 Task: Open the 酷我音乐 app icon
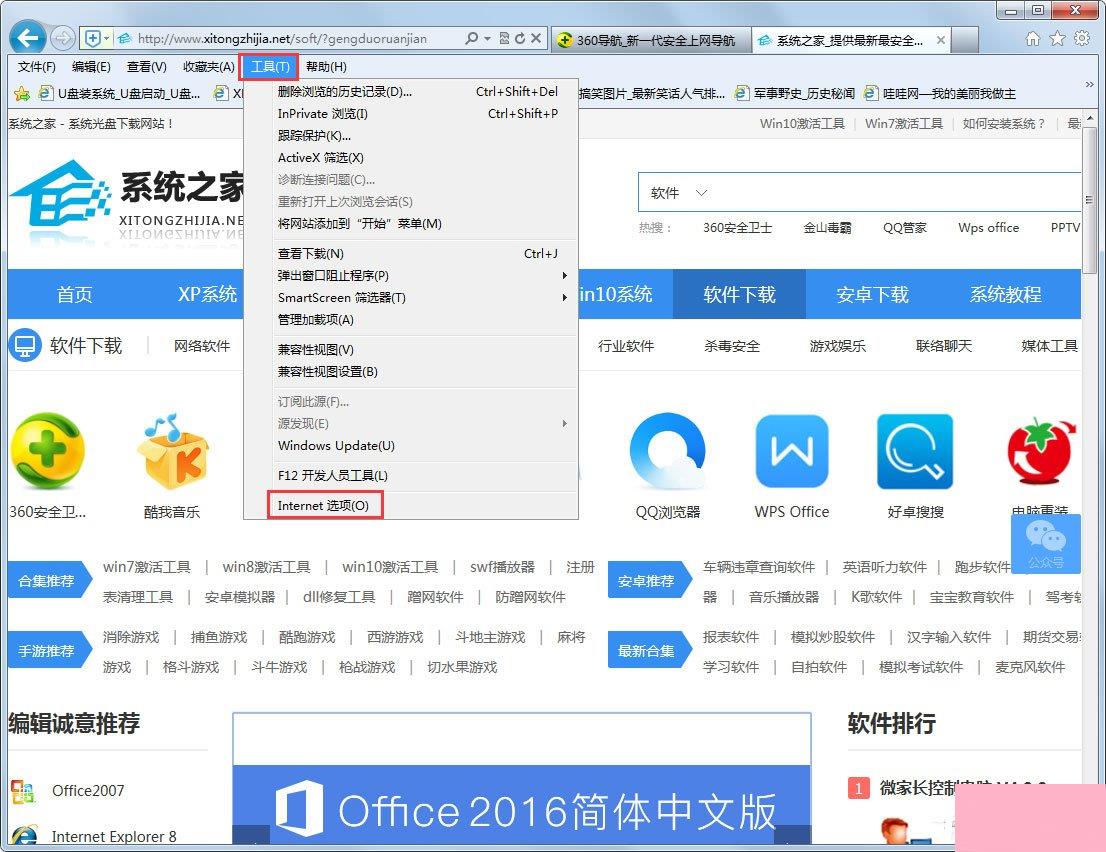click(172, 451)
